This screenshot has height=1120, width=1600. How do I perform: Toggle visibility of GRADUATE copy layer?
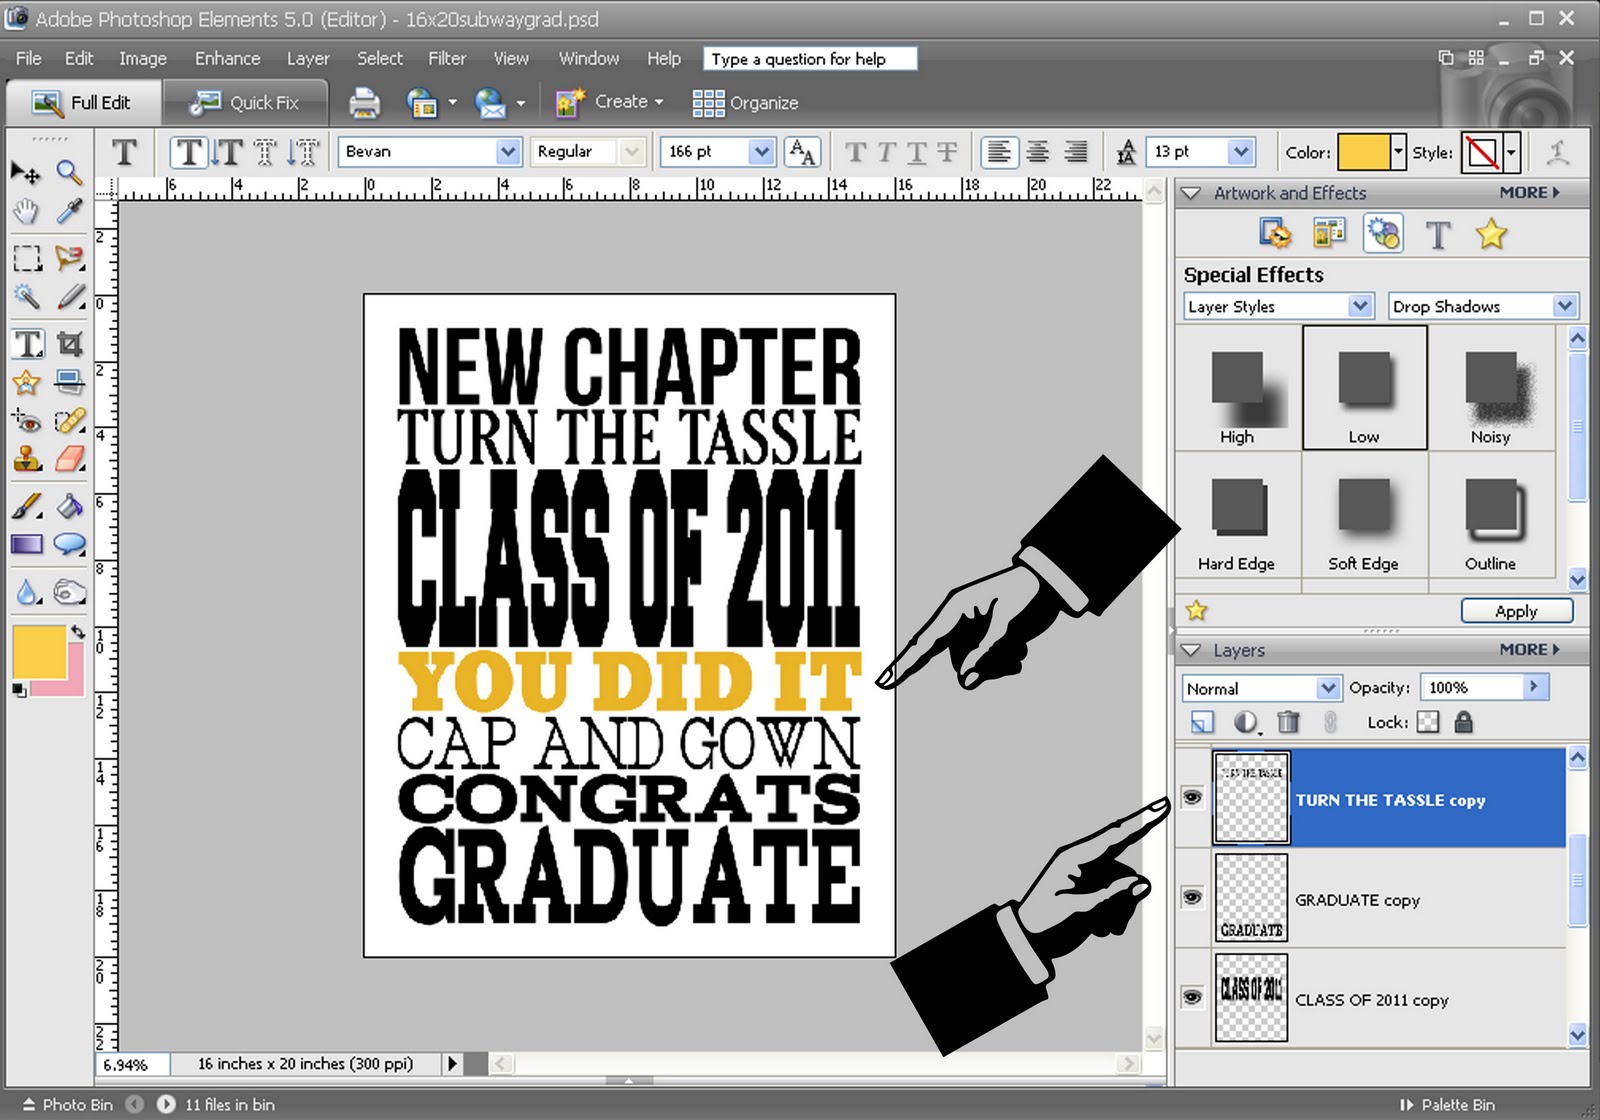(x=1192, y=897)
